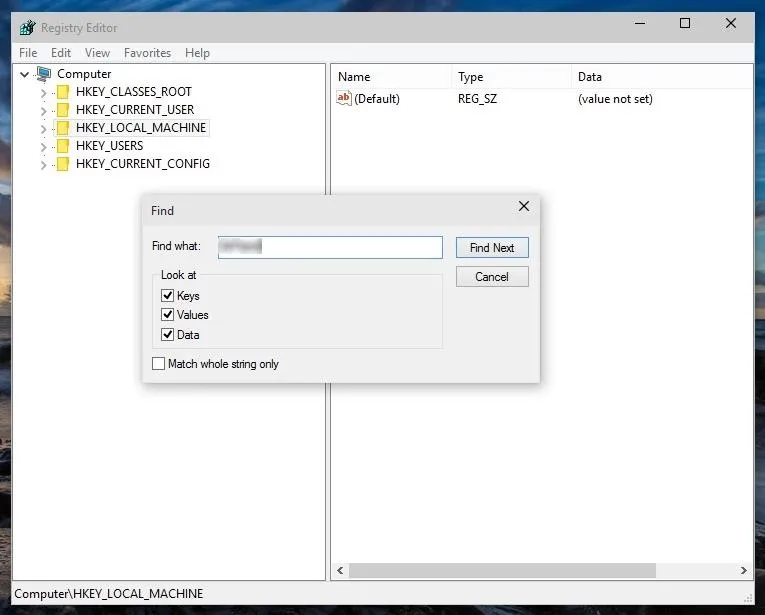Open the Help menu
The image size is (765, 615).
197,53
